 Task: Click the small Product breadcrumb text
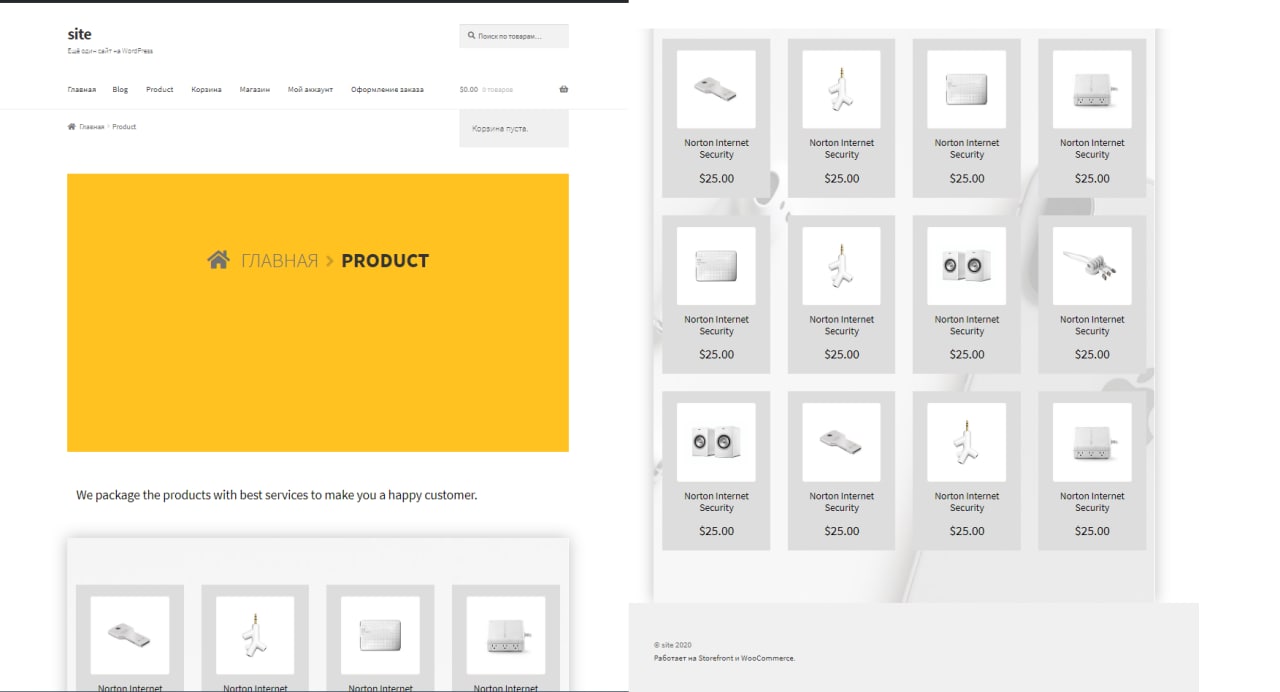pos(124,127)
